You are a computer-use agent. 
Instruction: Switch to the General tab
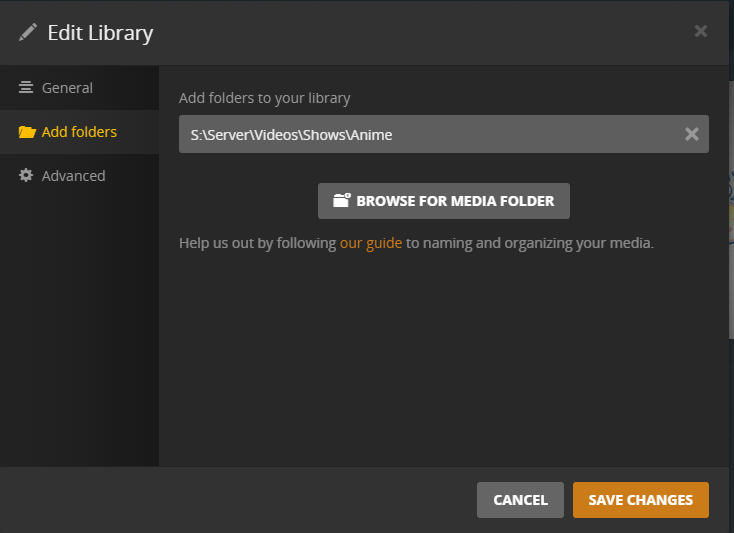(67, 88)
